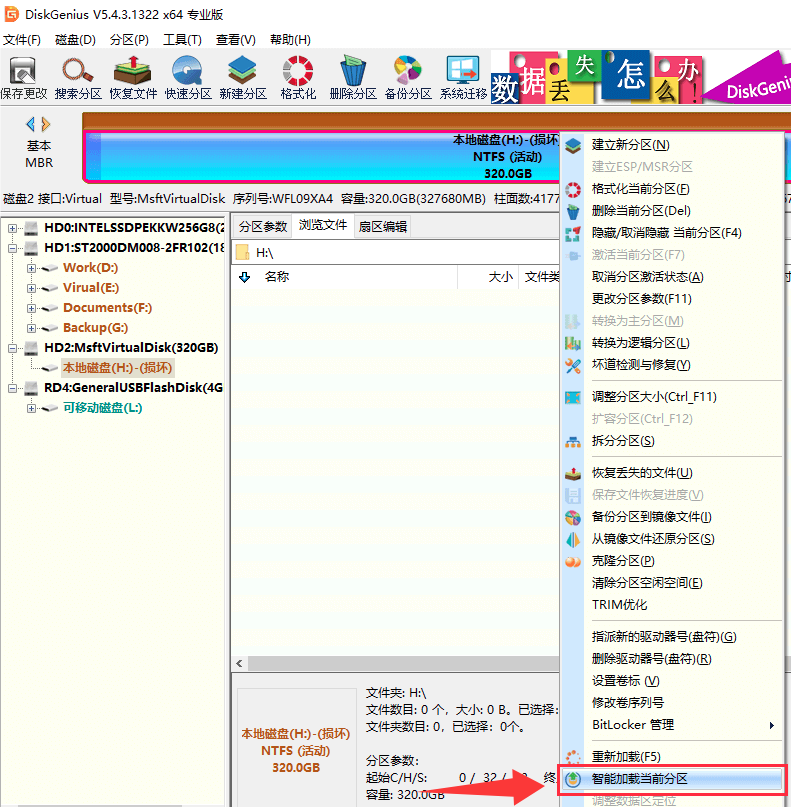The image size is (791, 807).
Task: Click the HD0 Intel SSD disk icon
Action: 31,228
